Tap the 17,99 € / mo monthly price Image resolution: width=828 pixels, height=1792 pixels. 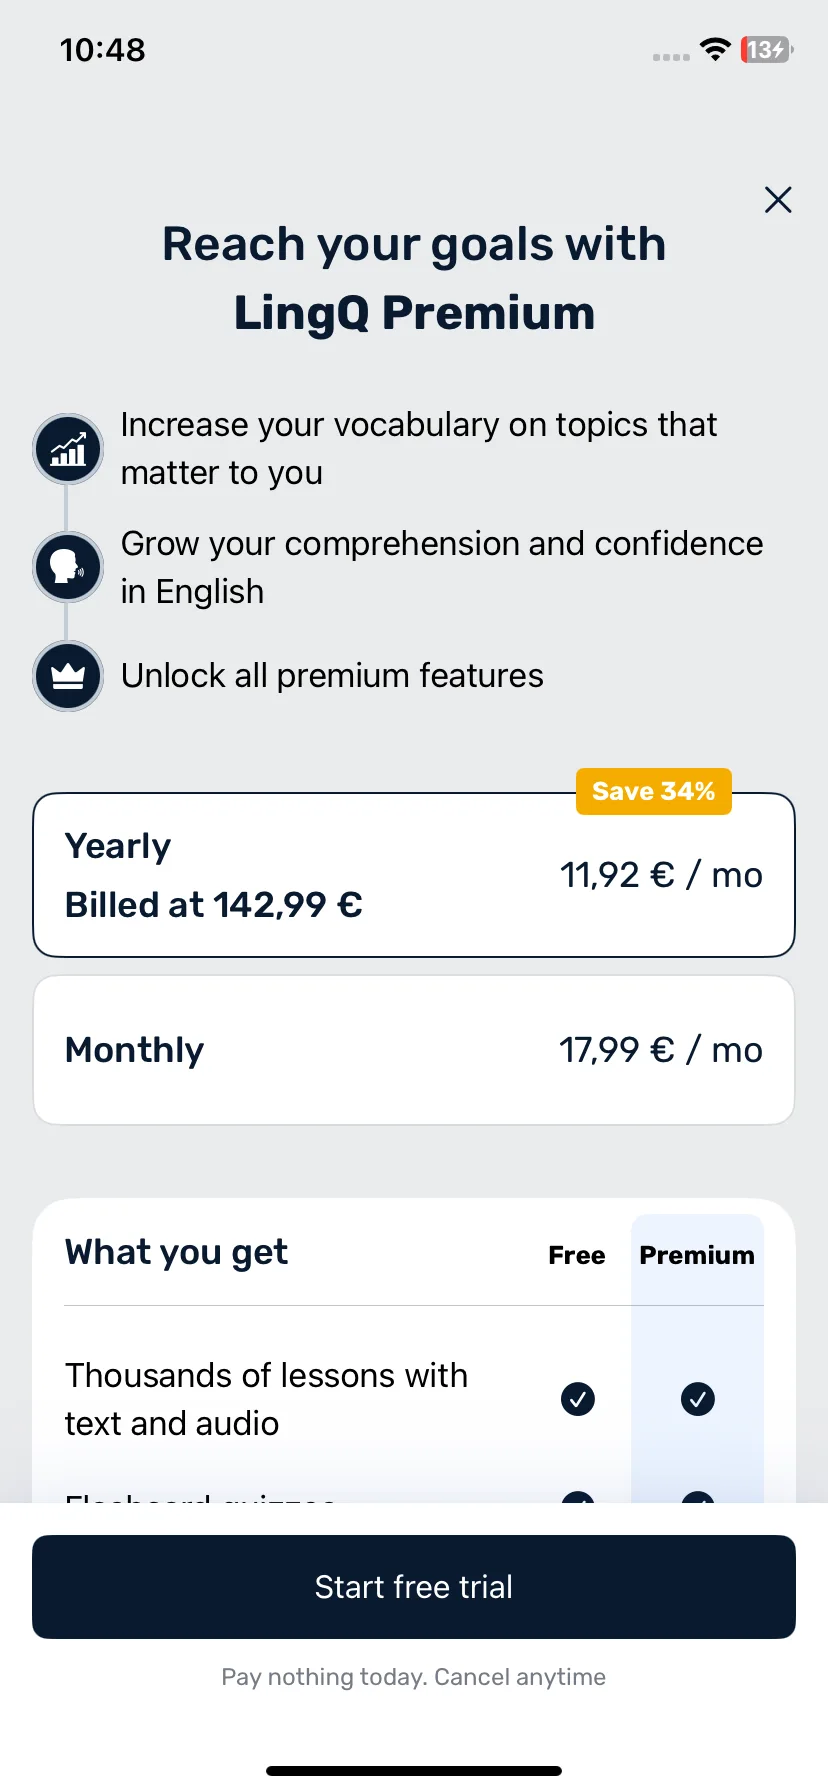pos(661,1050)
